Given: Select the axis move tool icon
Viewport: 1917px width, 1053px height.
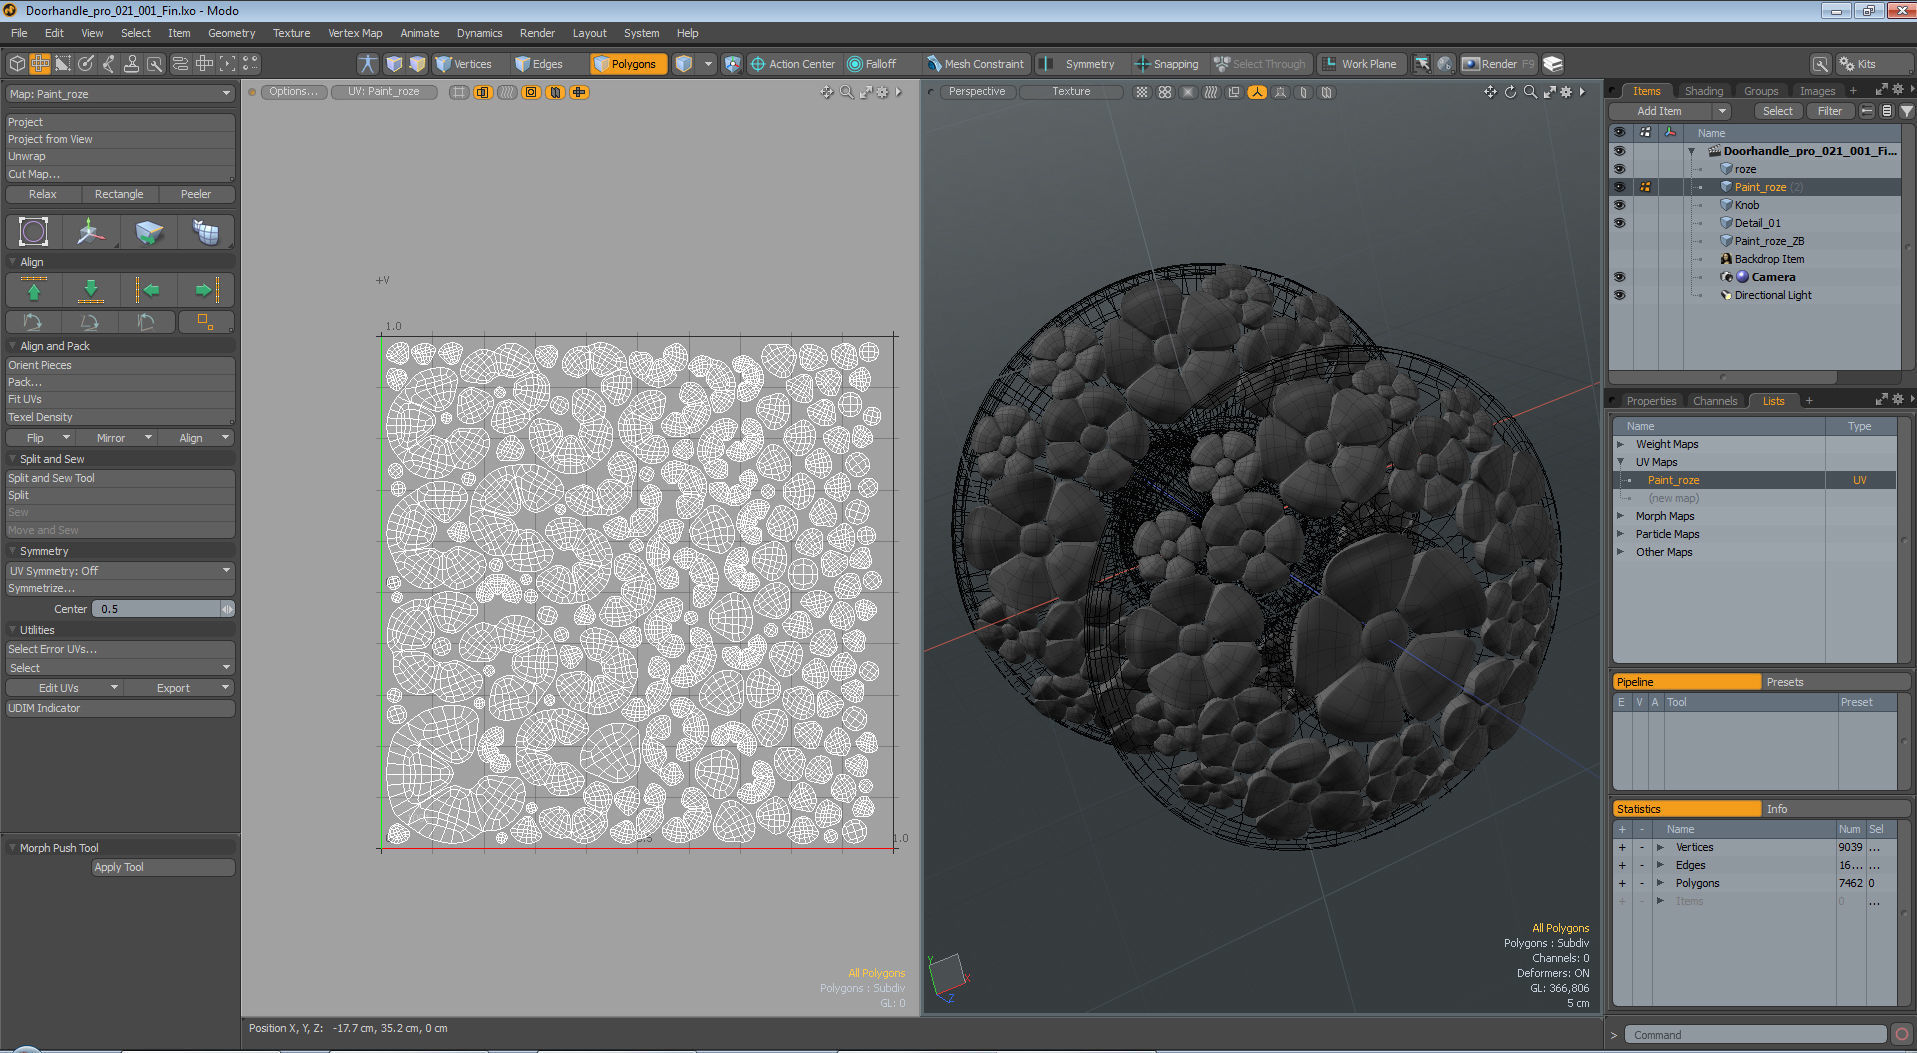Looking at the screenshot, I should click(91, 232).
